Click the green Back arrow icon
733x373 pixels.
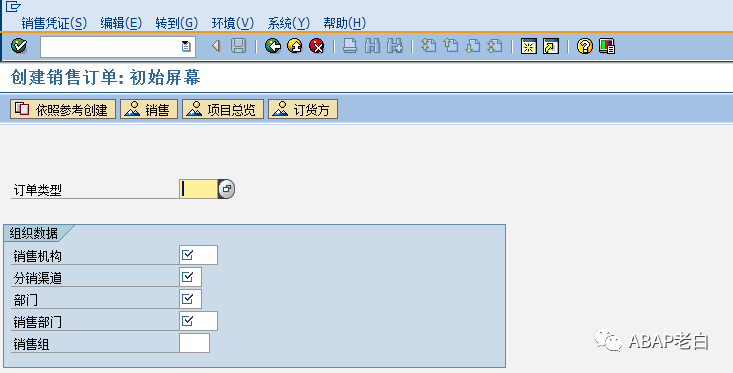click(273, 46)
